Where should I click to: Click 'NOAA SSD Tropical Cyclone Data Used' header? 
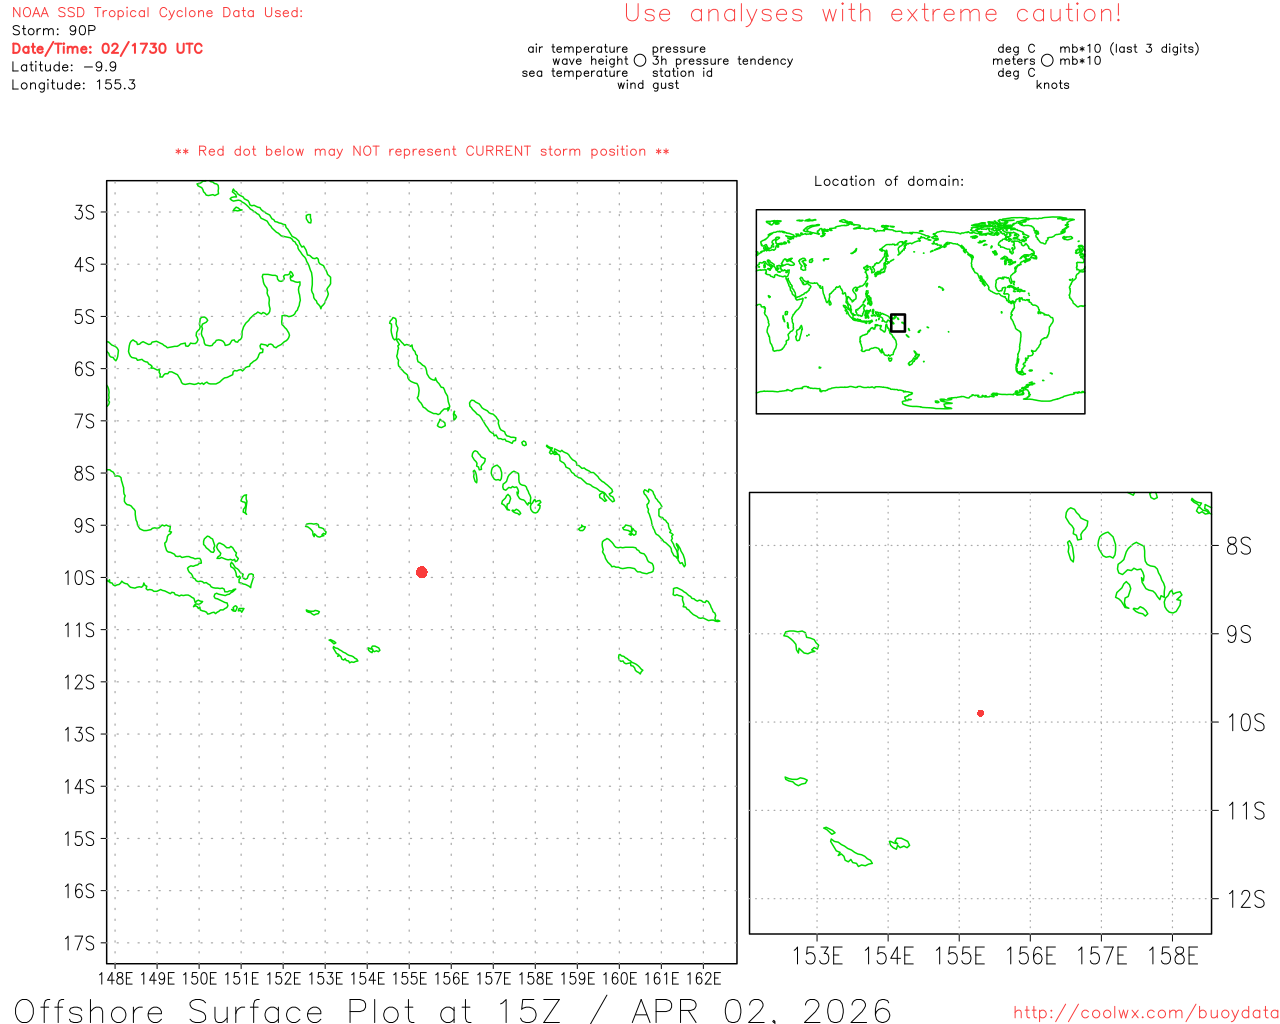(x=157, y=13)
